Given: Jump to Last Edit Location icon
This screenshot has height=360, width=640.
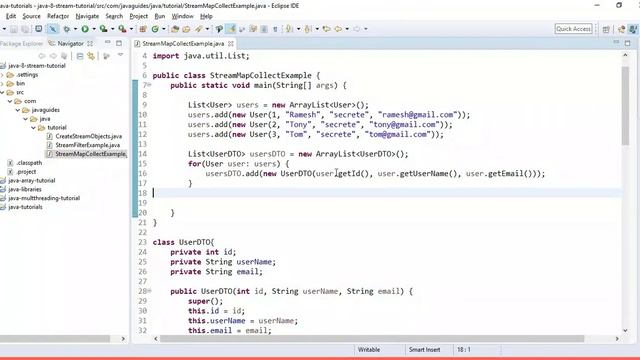Looking at the screenshot, I should tap(326, 29).
